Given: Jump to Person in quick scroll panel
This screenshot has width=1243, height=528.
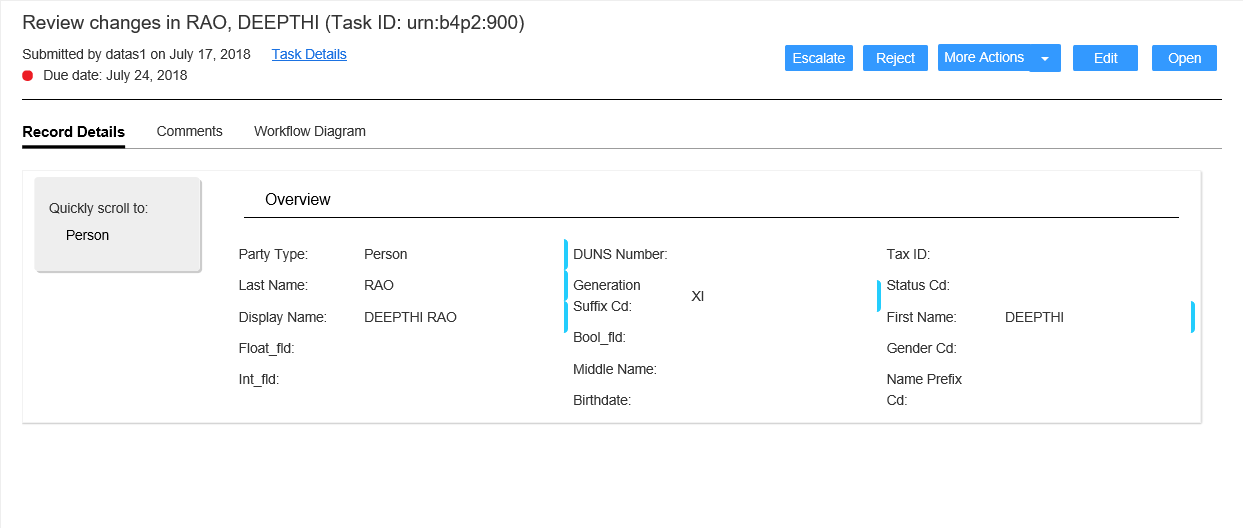Looking at the screenshot, I should [x=87, y=235].
